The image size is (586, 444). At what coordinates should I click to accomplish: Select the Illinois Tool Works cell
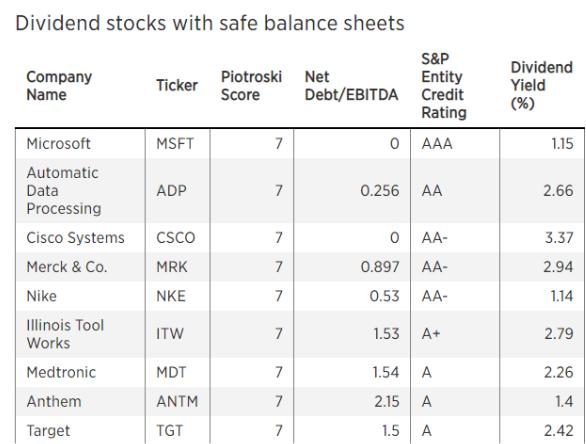(x=65, y=334)
